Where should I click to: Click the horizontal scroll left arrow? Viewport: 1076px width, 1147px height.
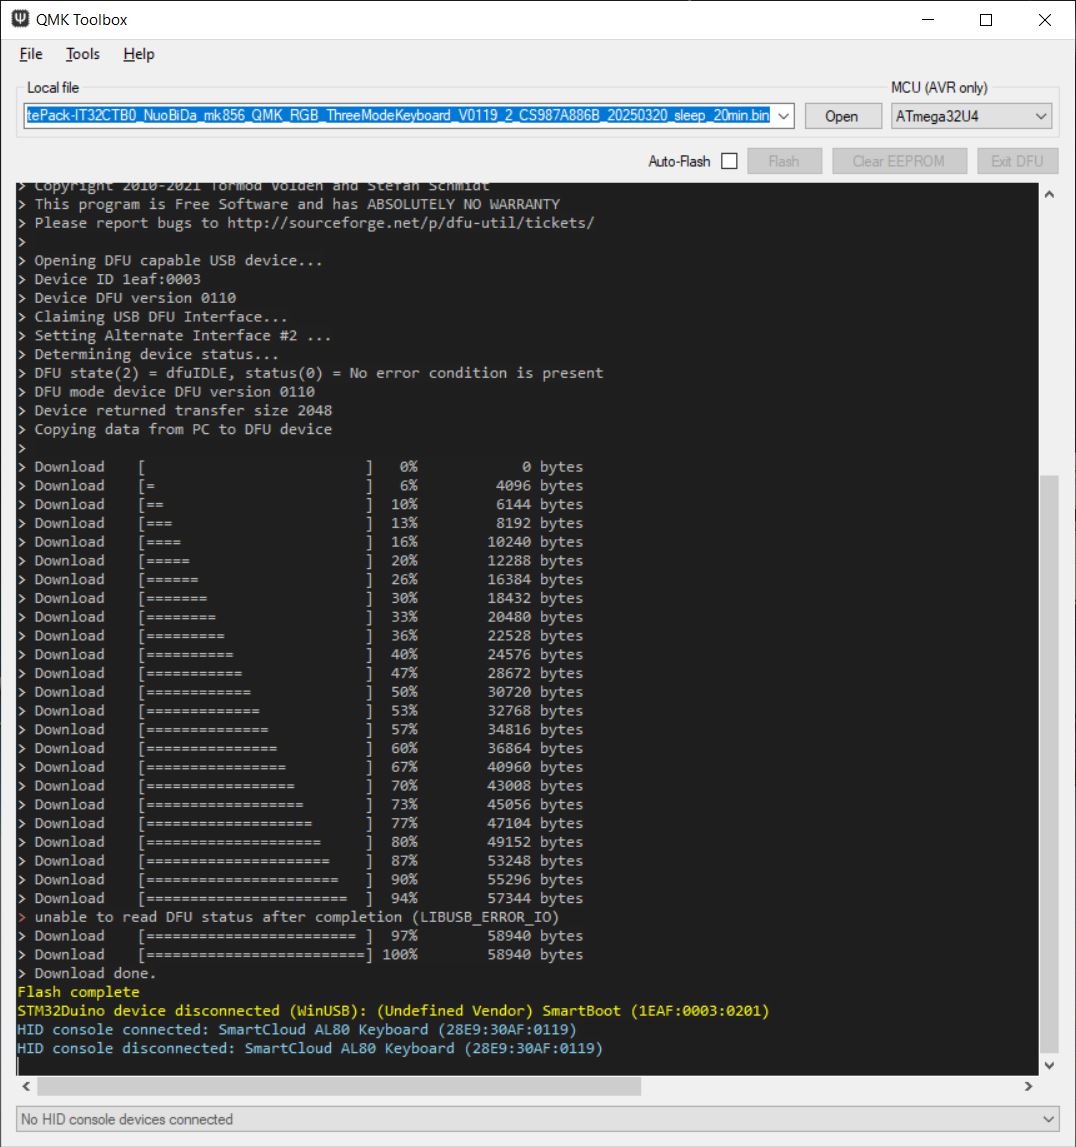(x=26, y=1086)
